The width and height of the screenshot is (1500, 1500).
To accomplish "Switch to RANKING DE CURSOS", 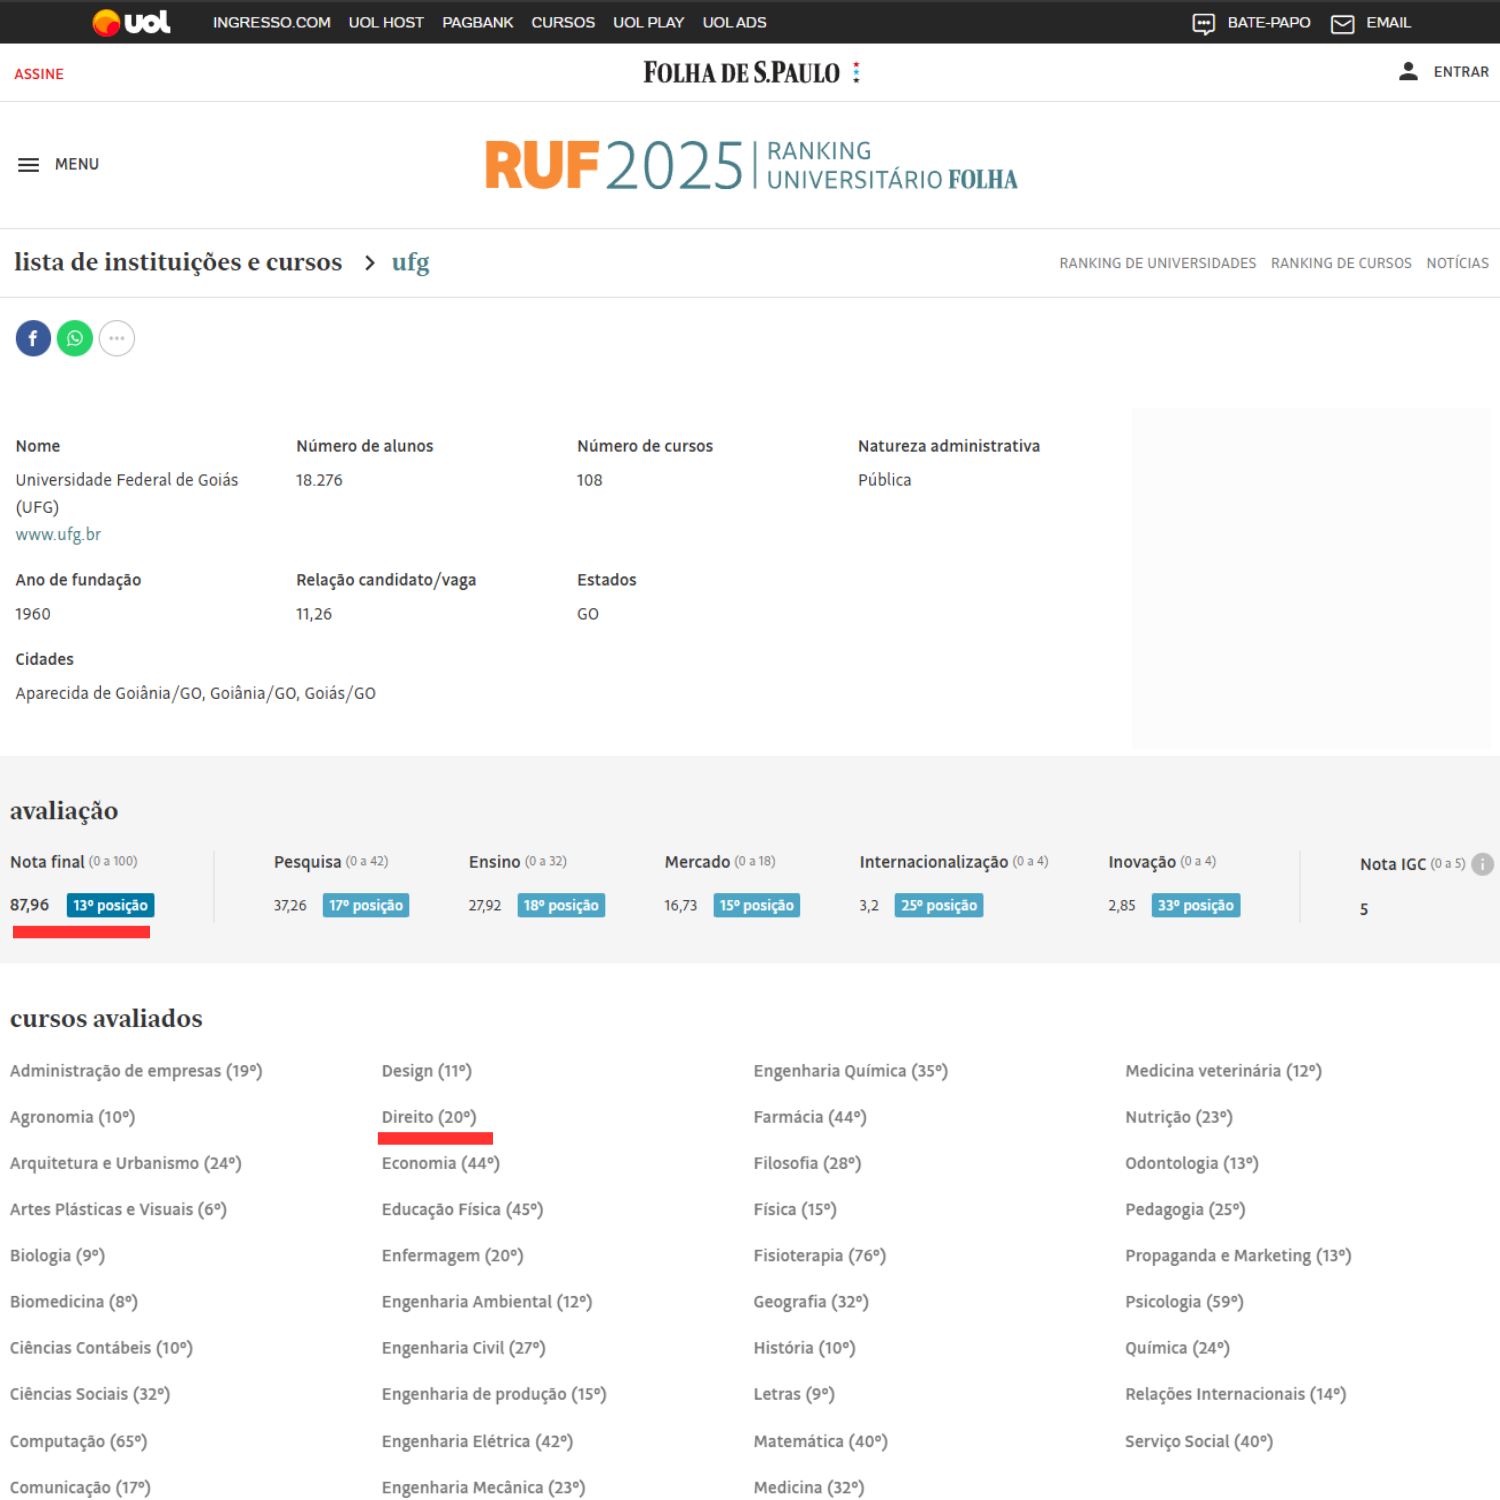I will pos(1341,262).
